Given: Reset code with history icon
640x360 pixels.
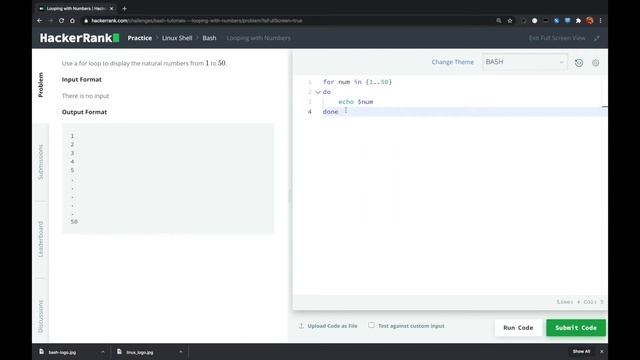Looking at the screenshot, I should (x=579, y=63).
